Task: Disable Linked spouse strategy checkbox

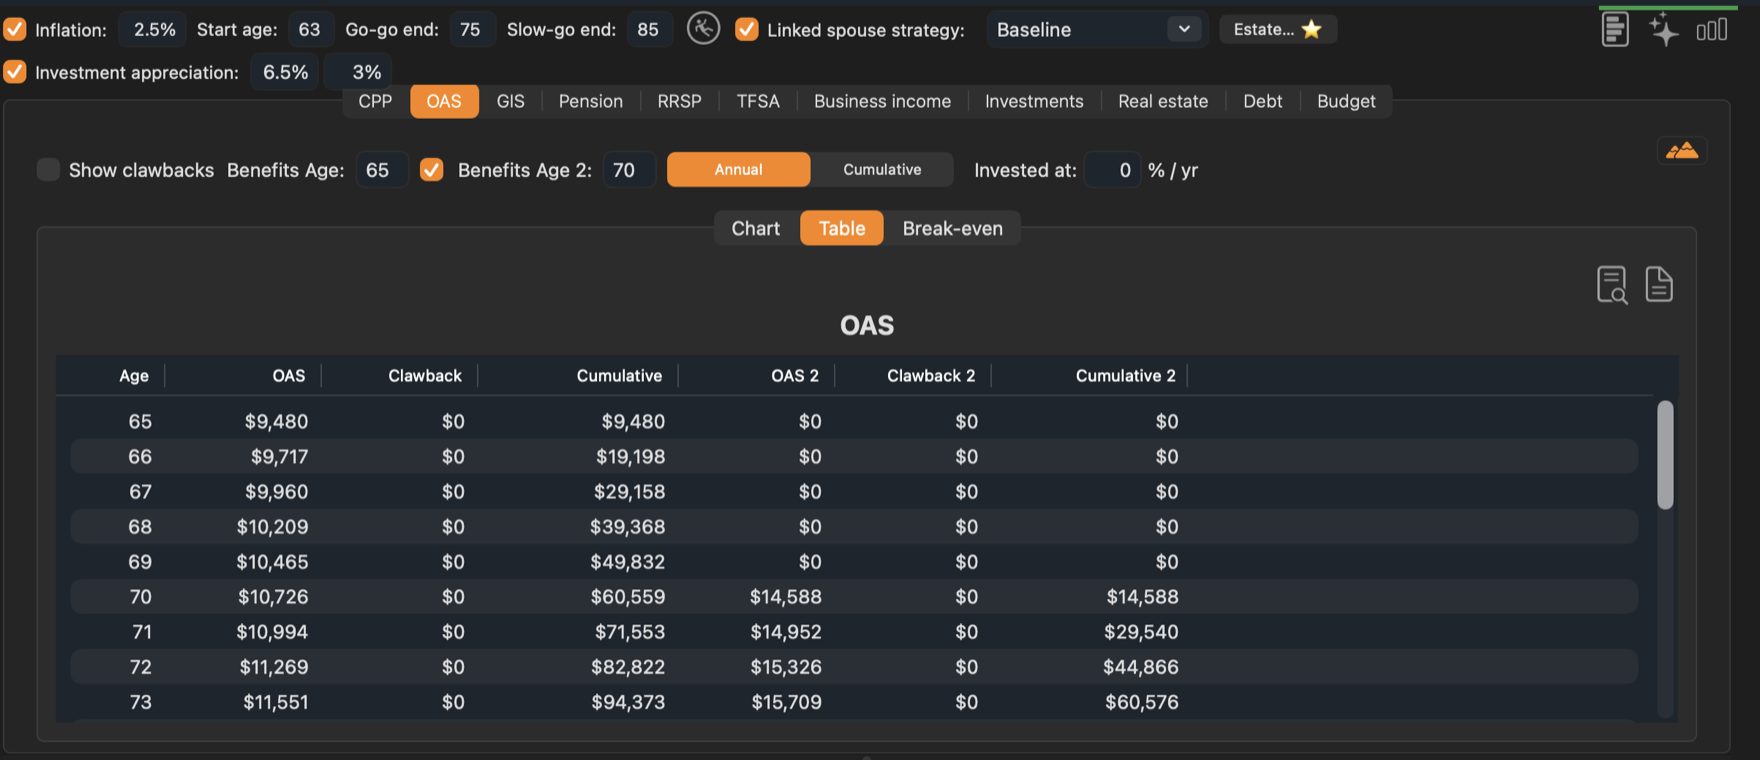Action: [746, 29]
